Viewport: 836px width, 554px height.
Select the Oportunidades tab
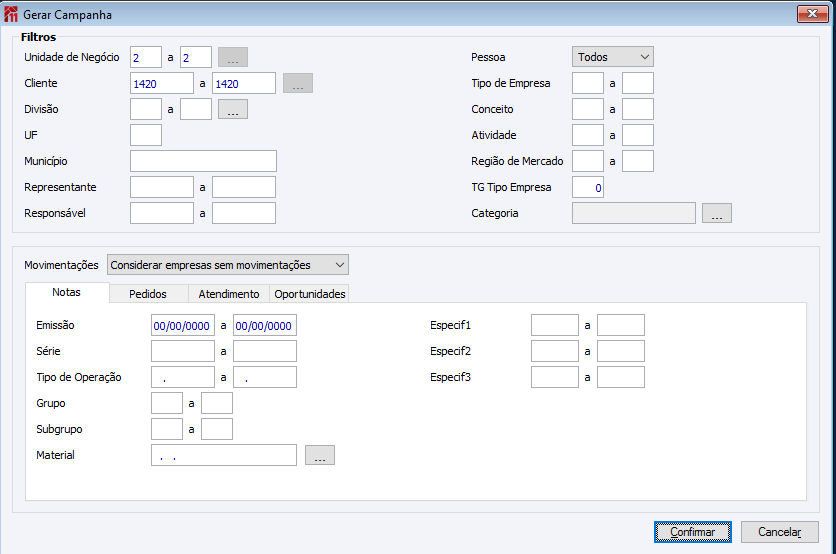point(310,294)
